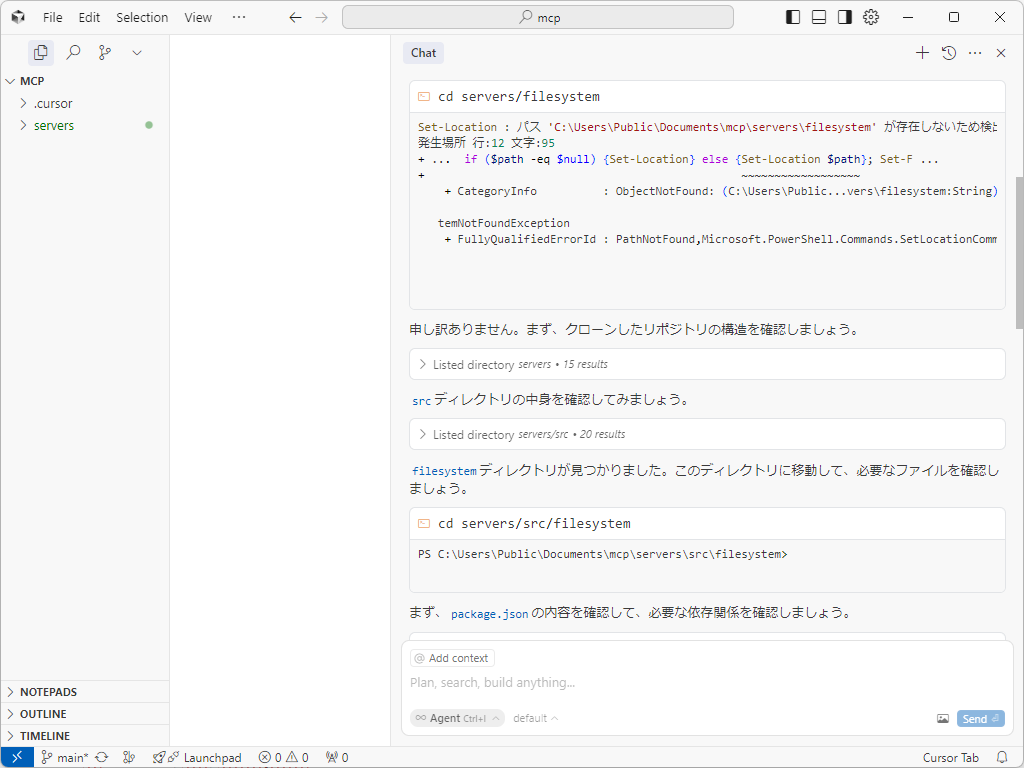Toggle the secondary side bar layout
The height and width of the screenshot is (768, 1024).
[x=845, y=17]
